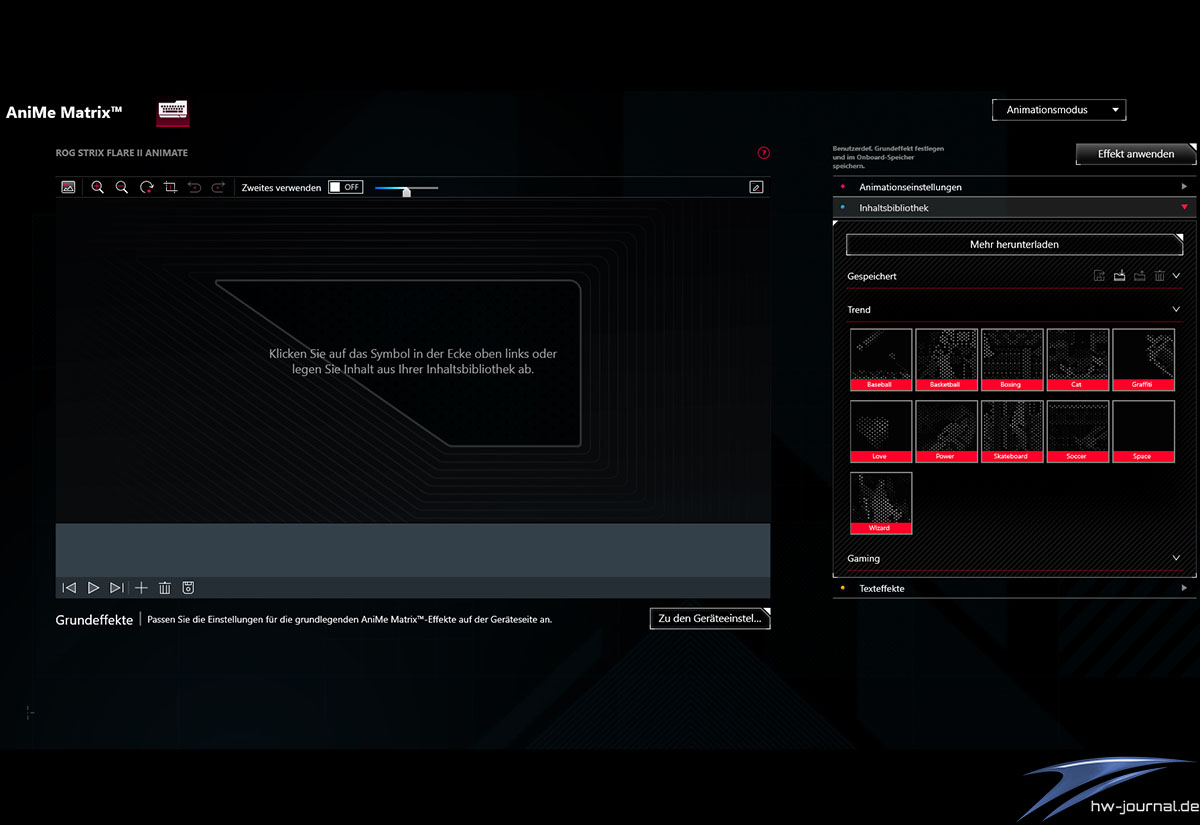Select the Boxing thumbnail
1200x825 pixels.
[1012, 359]
